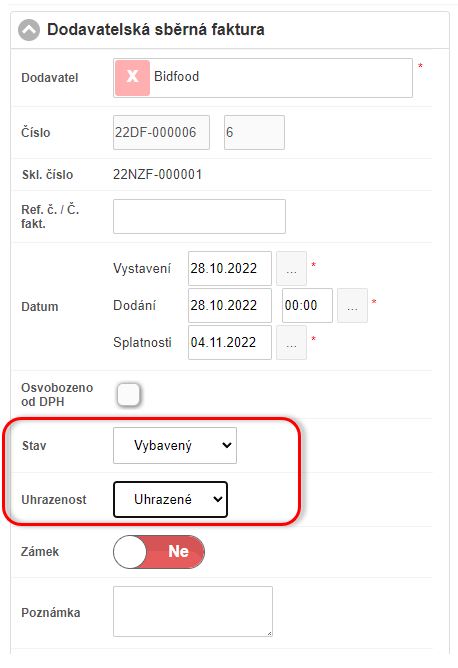Tick the Osvobozeno od DPH checkbox
Image resolution: width=458 pixels, height=668 pixels.
coord(128,394)
